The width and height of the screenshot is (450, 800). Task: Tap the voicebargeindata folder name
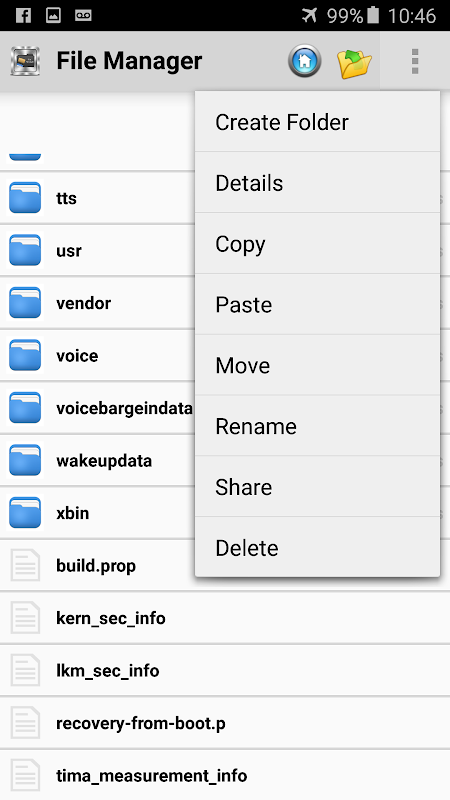(x=124, y=409)
